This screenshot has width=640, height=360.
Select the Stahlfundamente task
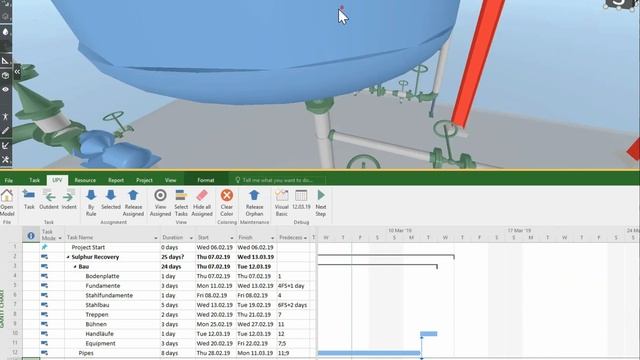tap(109, 296)
